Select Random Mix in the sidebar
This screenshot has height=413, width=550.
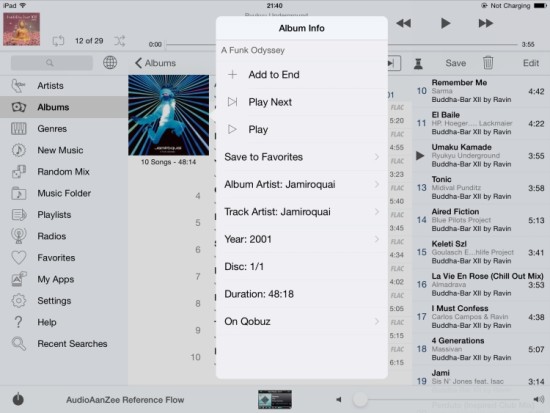tap(64, 172)
